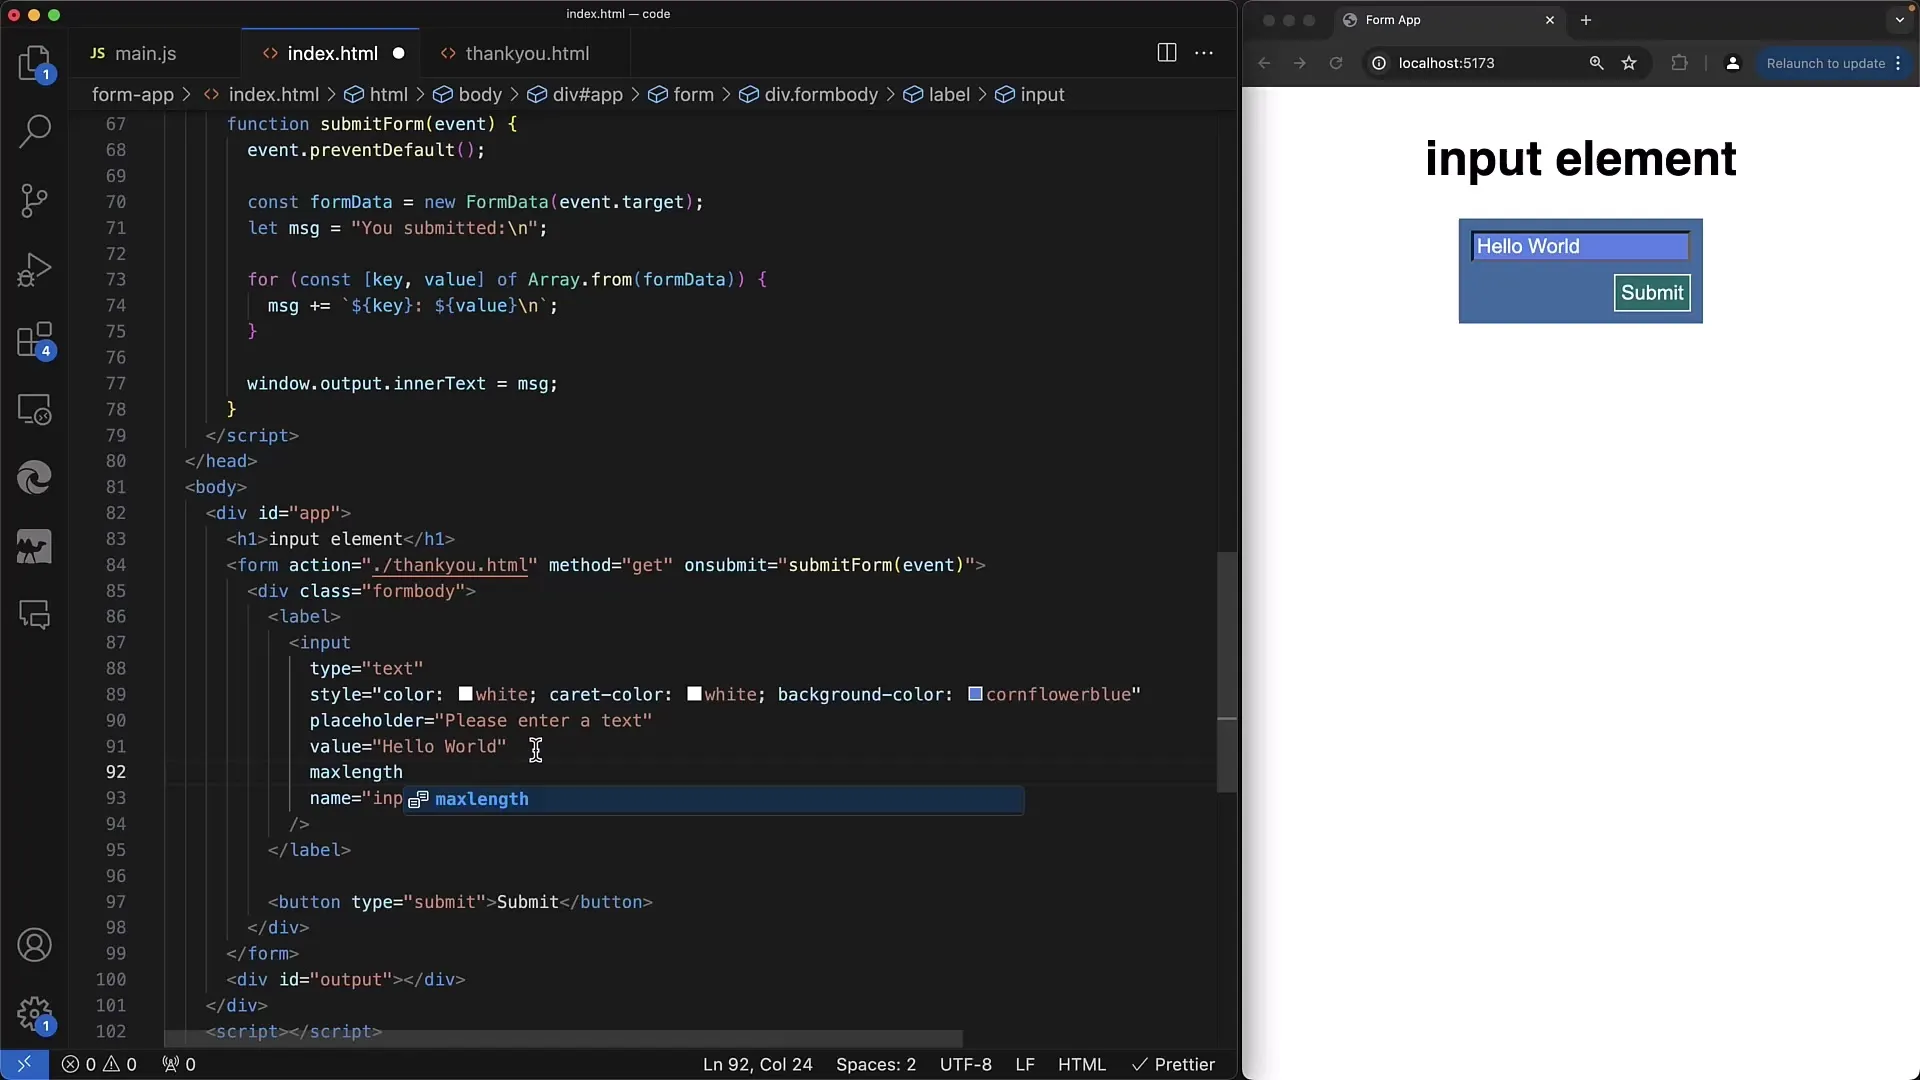Click the Submit button in preview

[x=1652, y=291]
